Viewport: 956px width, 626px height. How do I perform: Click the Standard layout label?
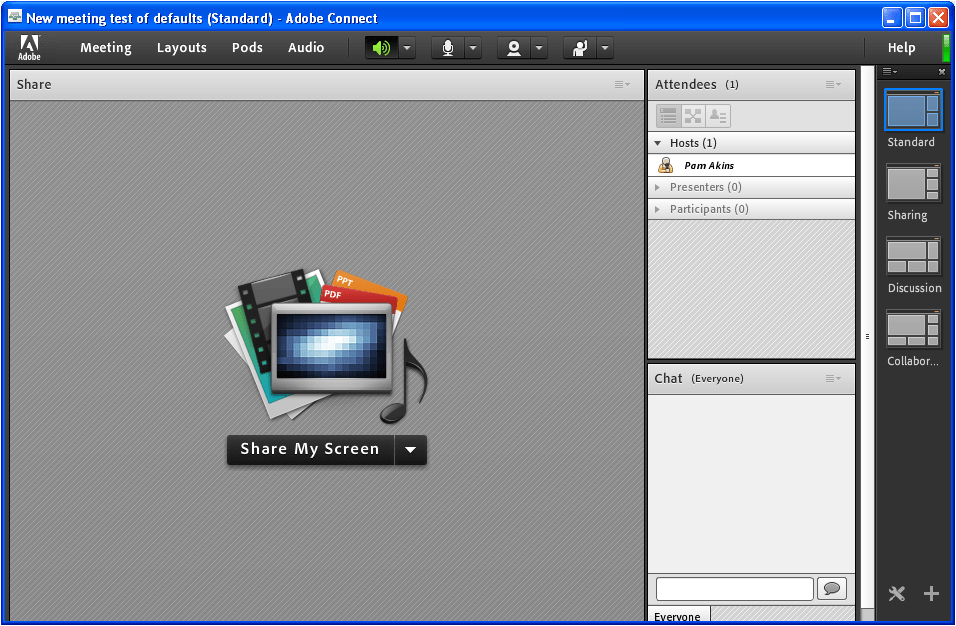tap(911, 142)
